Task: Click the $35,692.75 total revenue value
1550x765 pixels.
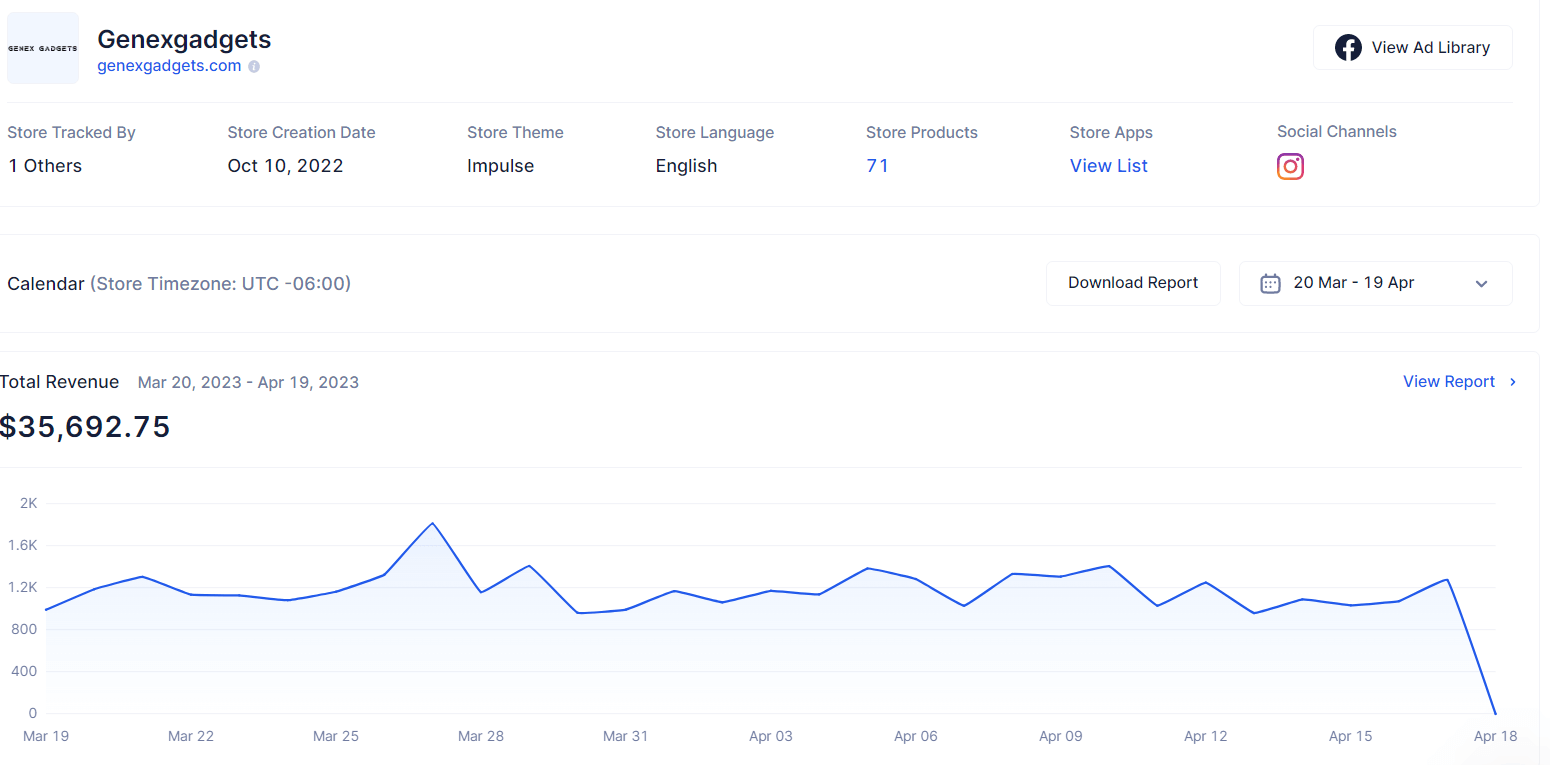Action: (x=85, y=427)
